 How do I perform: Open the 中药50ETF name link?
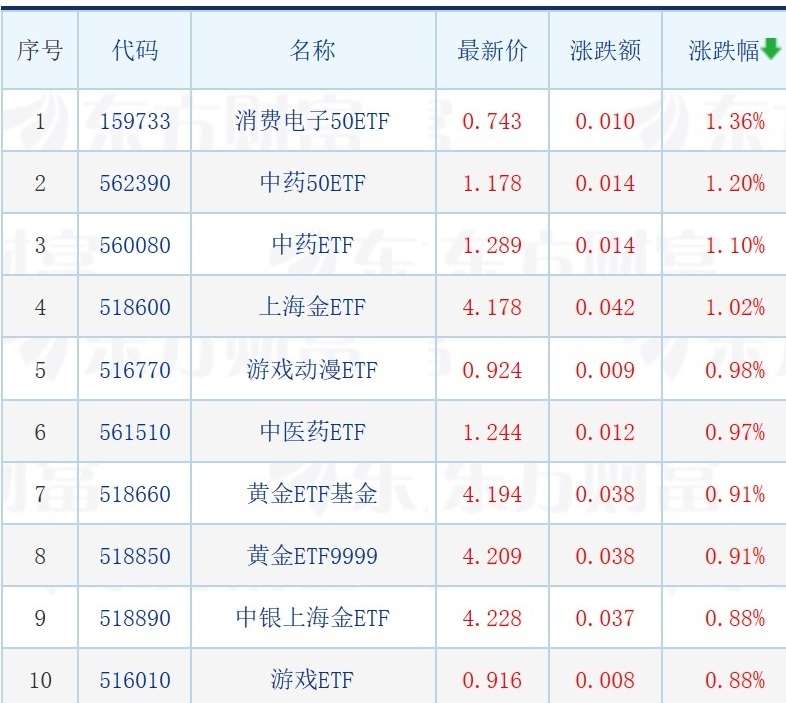(313, 183)
